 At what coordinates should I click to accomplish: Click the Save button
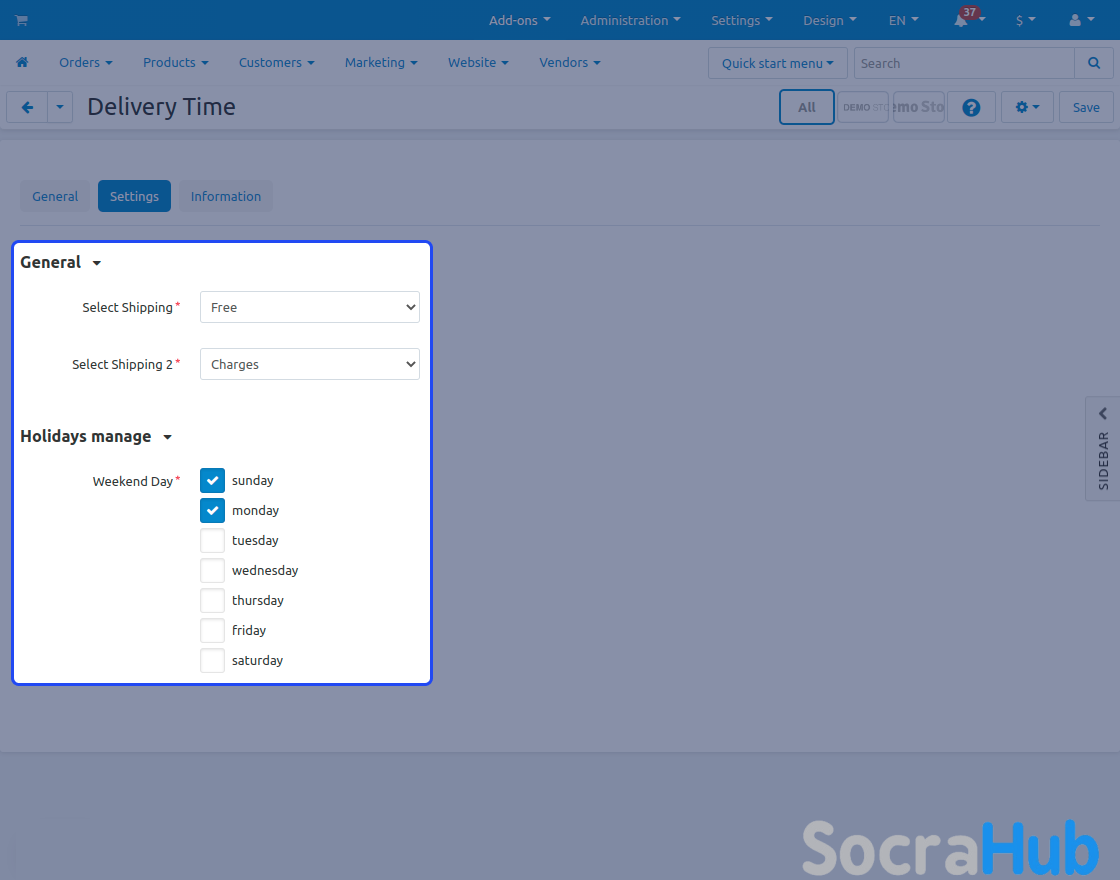1086,107
